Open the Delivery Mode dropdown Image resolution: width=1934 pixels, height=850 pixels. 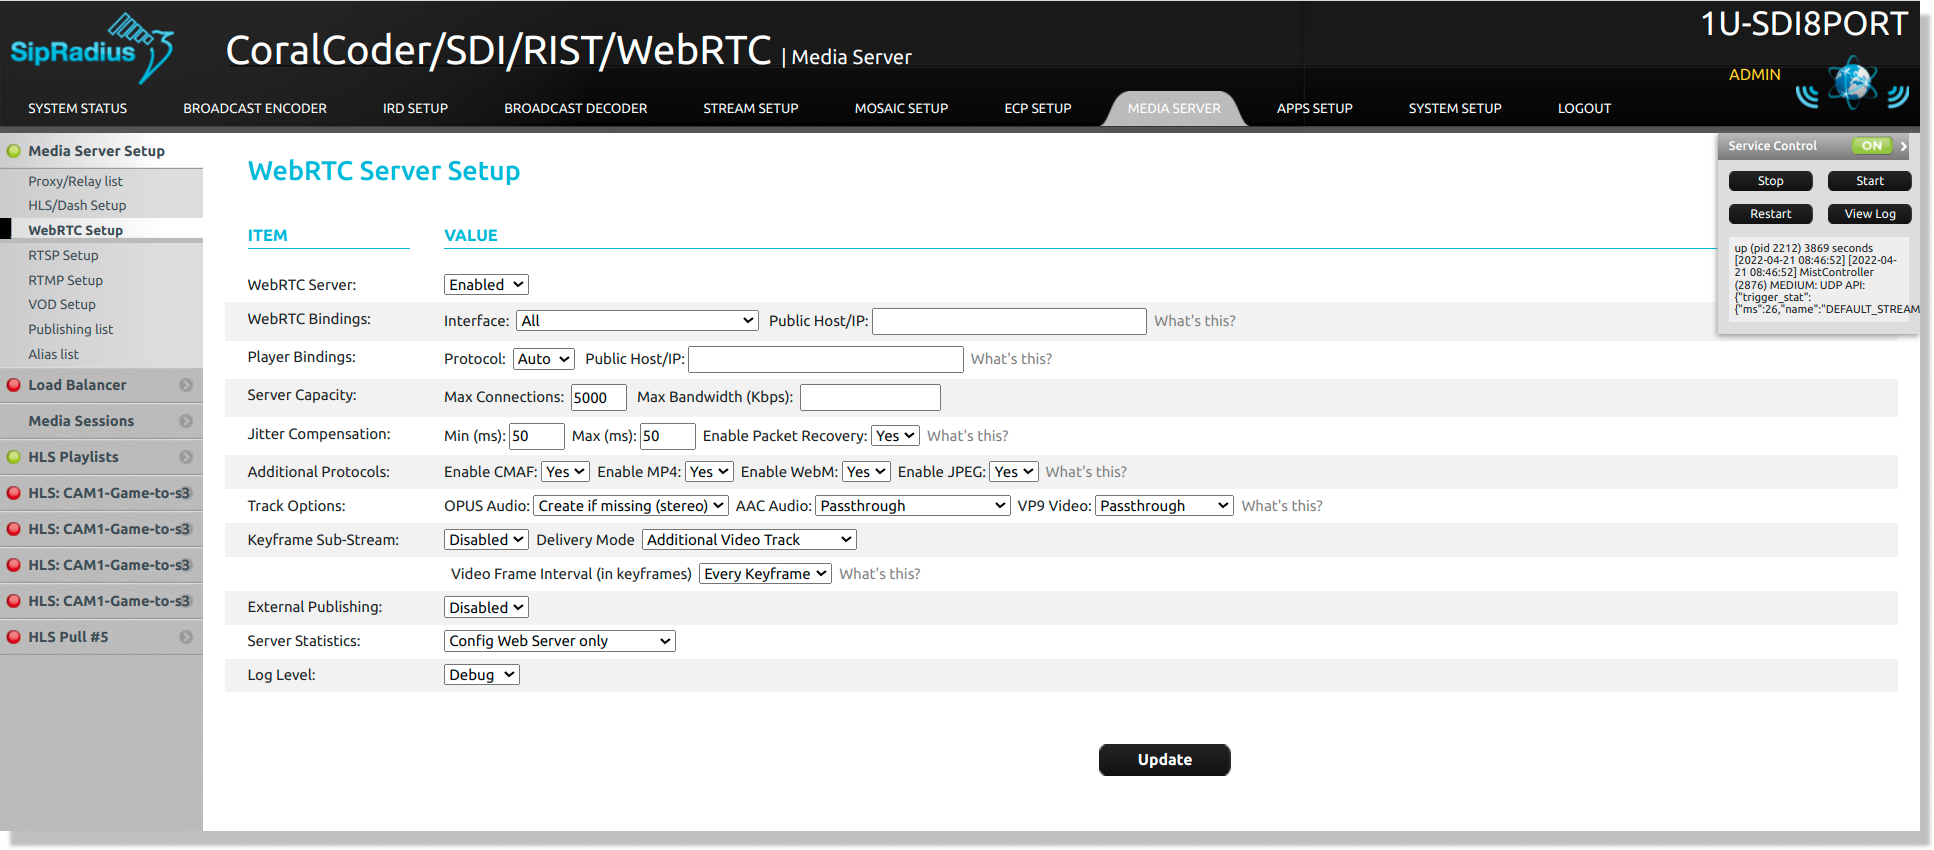click(x=749, y=540)
